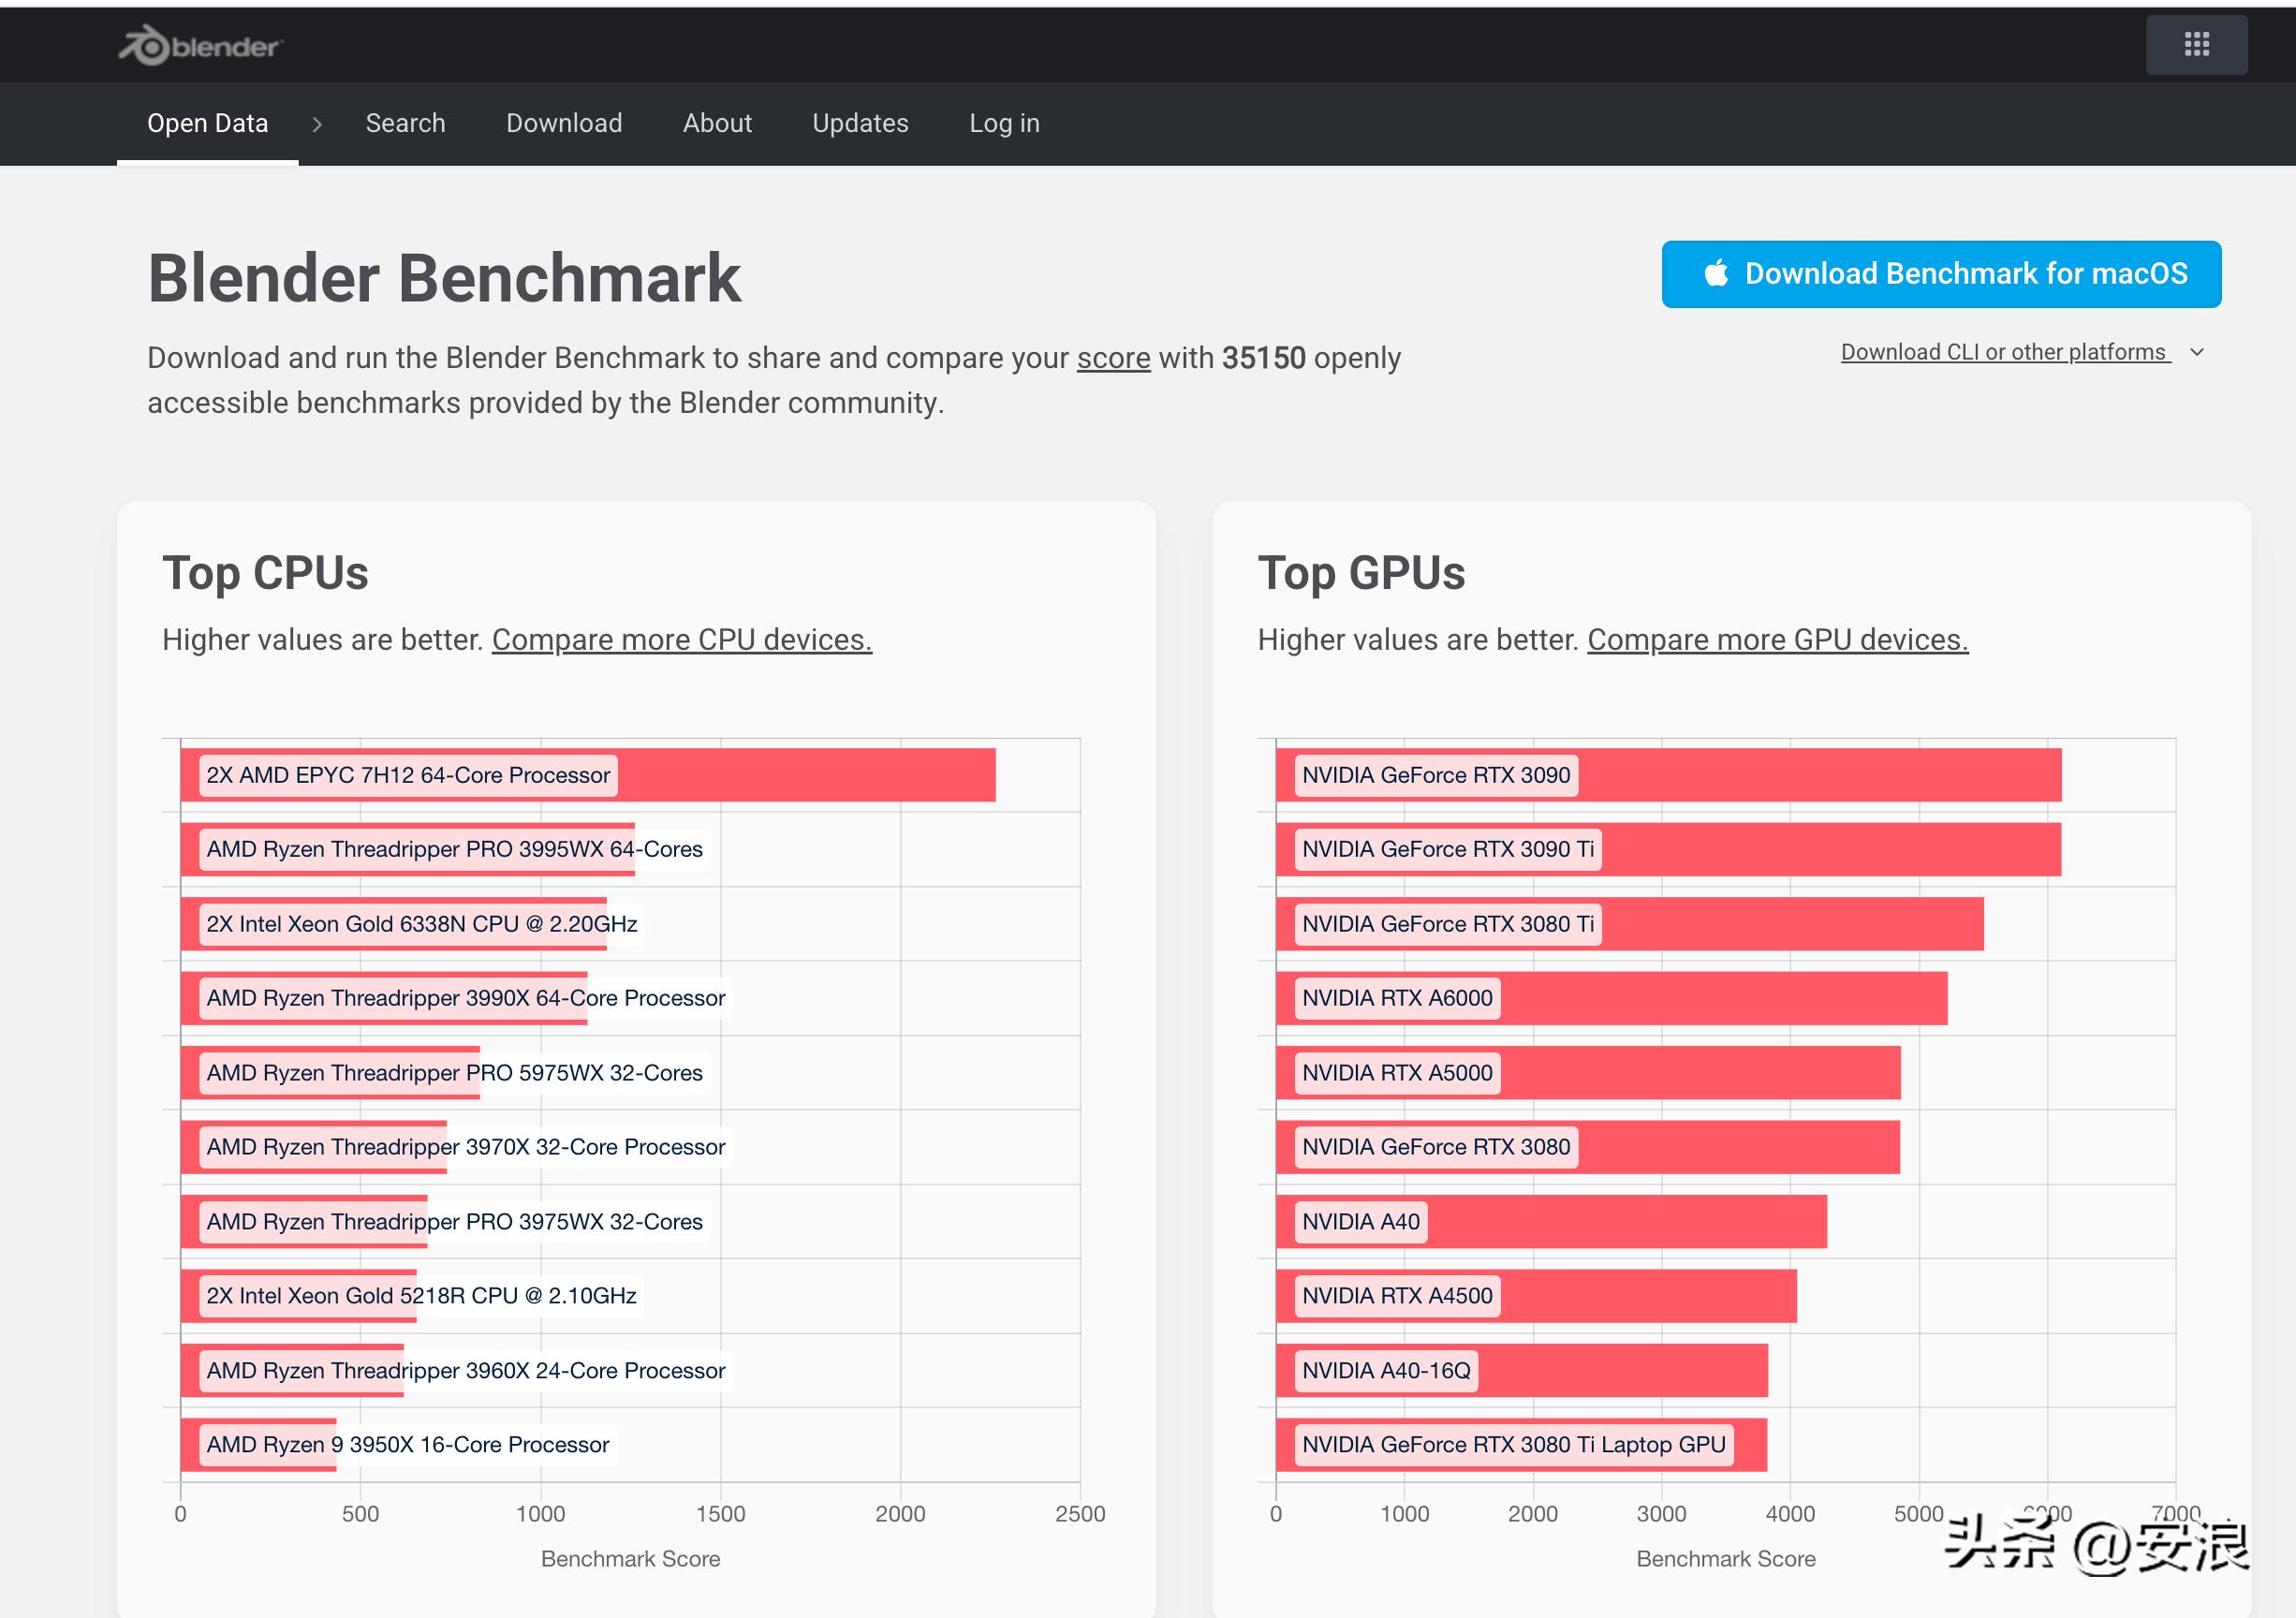Click the breadcrumb chevron after Open Data
This screenshot has height=1618, width=2296.
317,124
